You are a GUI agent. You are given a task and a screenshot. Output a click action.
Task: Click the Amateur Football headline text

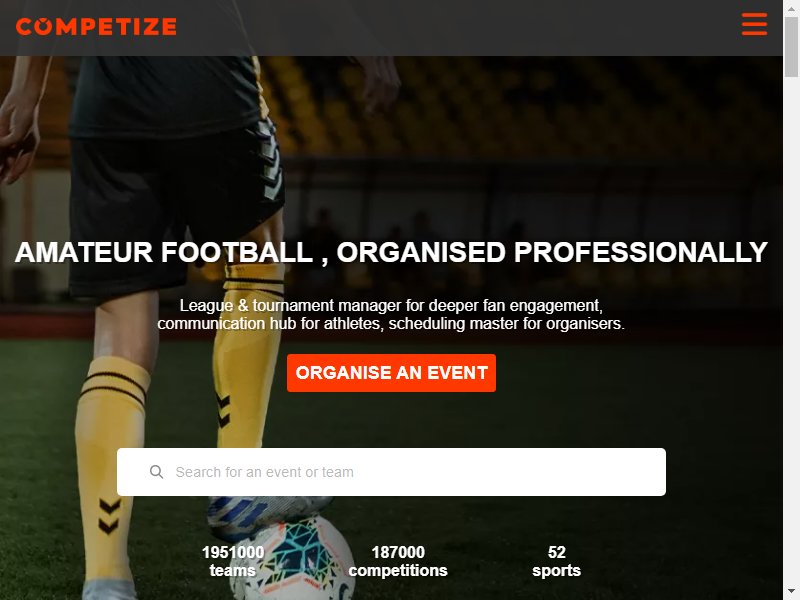391,252
